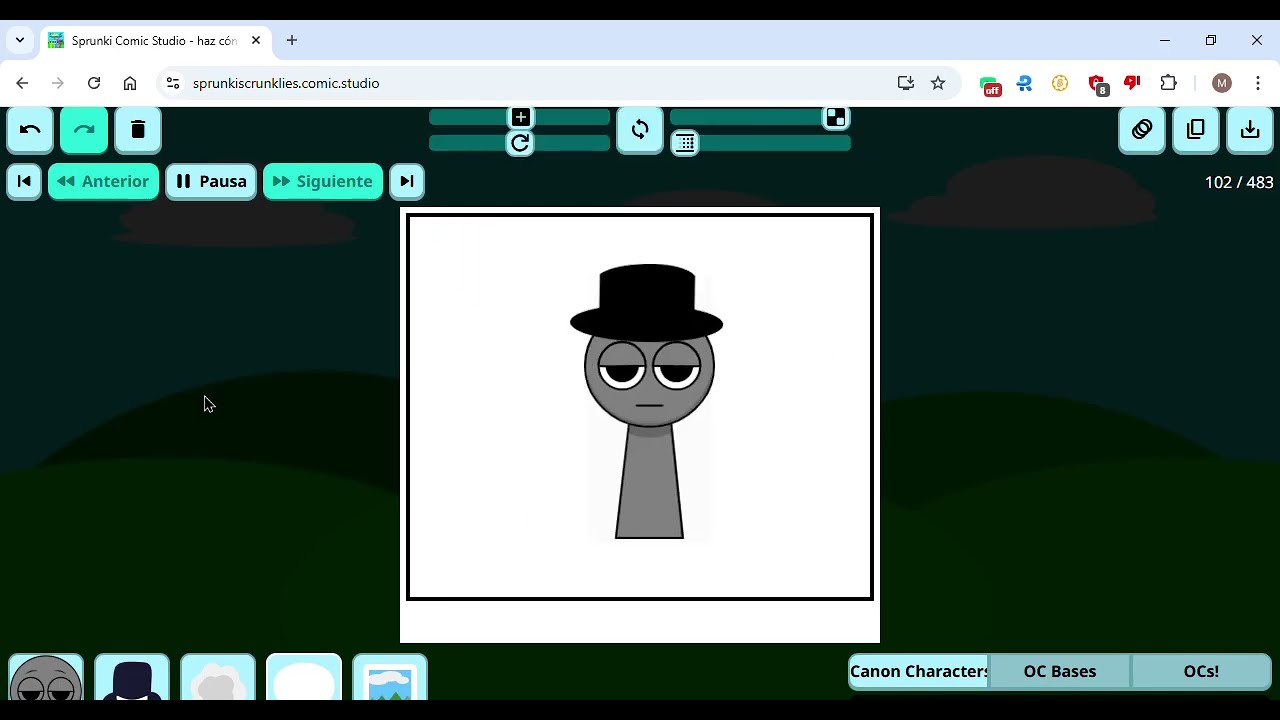
Task: Go forward in browser history
Action: click(58, 83)
